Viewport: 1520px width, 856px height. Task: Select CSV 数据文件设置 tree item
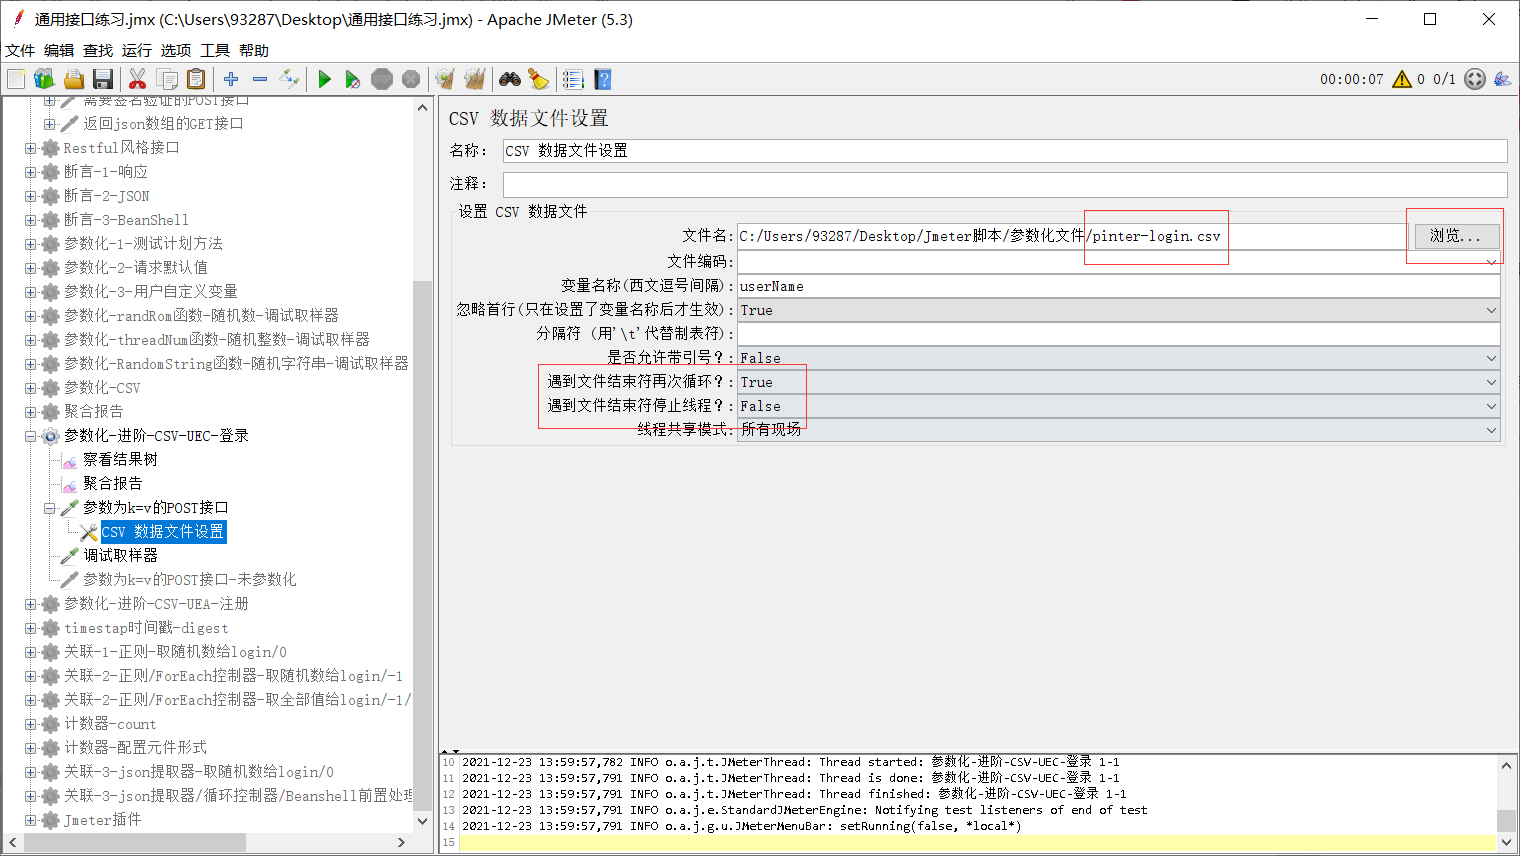(x=163, y=532)
